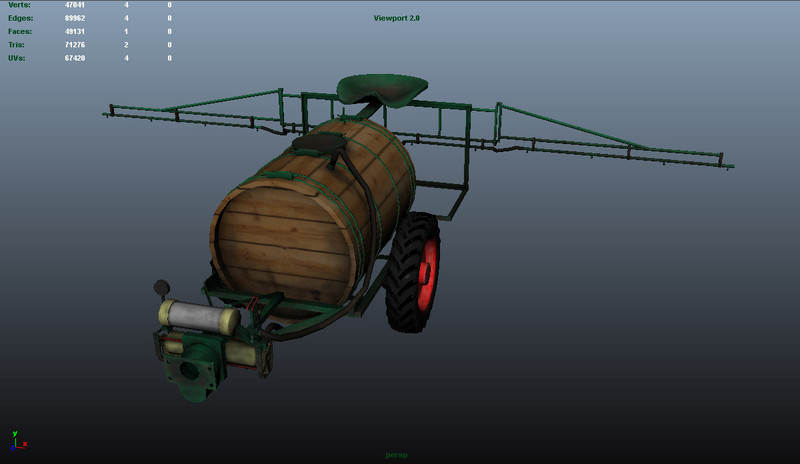Image resolution: width=800 pixels, height=464 pixels.
Task: Click the Tris count label in HUD
Action: coord(16,44)
